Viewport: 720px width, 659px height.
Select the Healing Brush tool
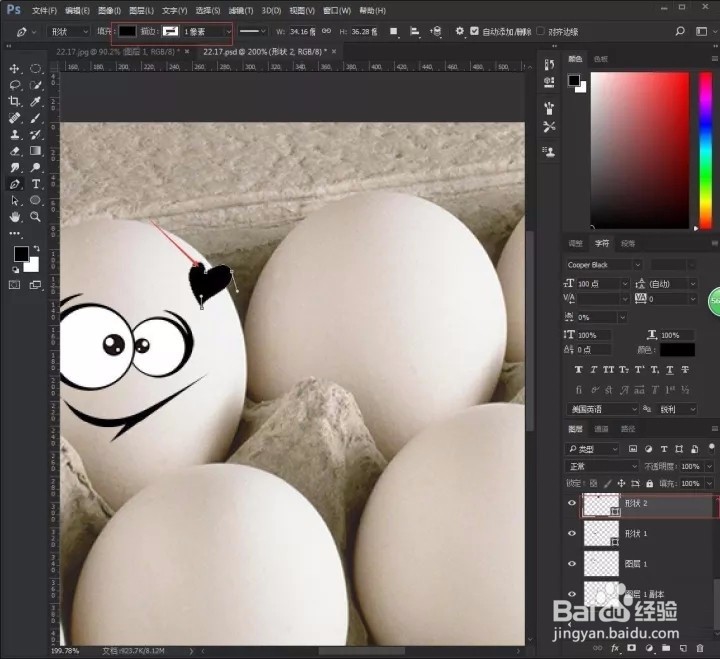(x=15, y=118)
